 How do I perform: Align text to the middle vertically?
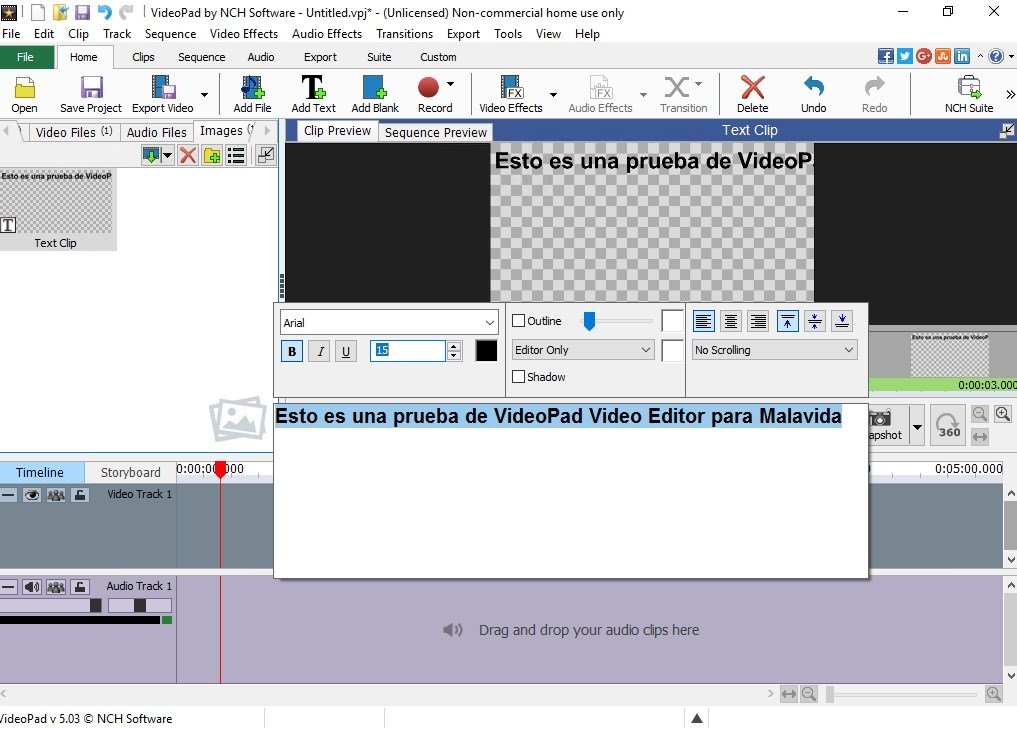click(815, 320)
